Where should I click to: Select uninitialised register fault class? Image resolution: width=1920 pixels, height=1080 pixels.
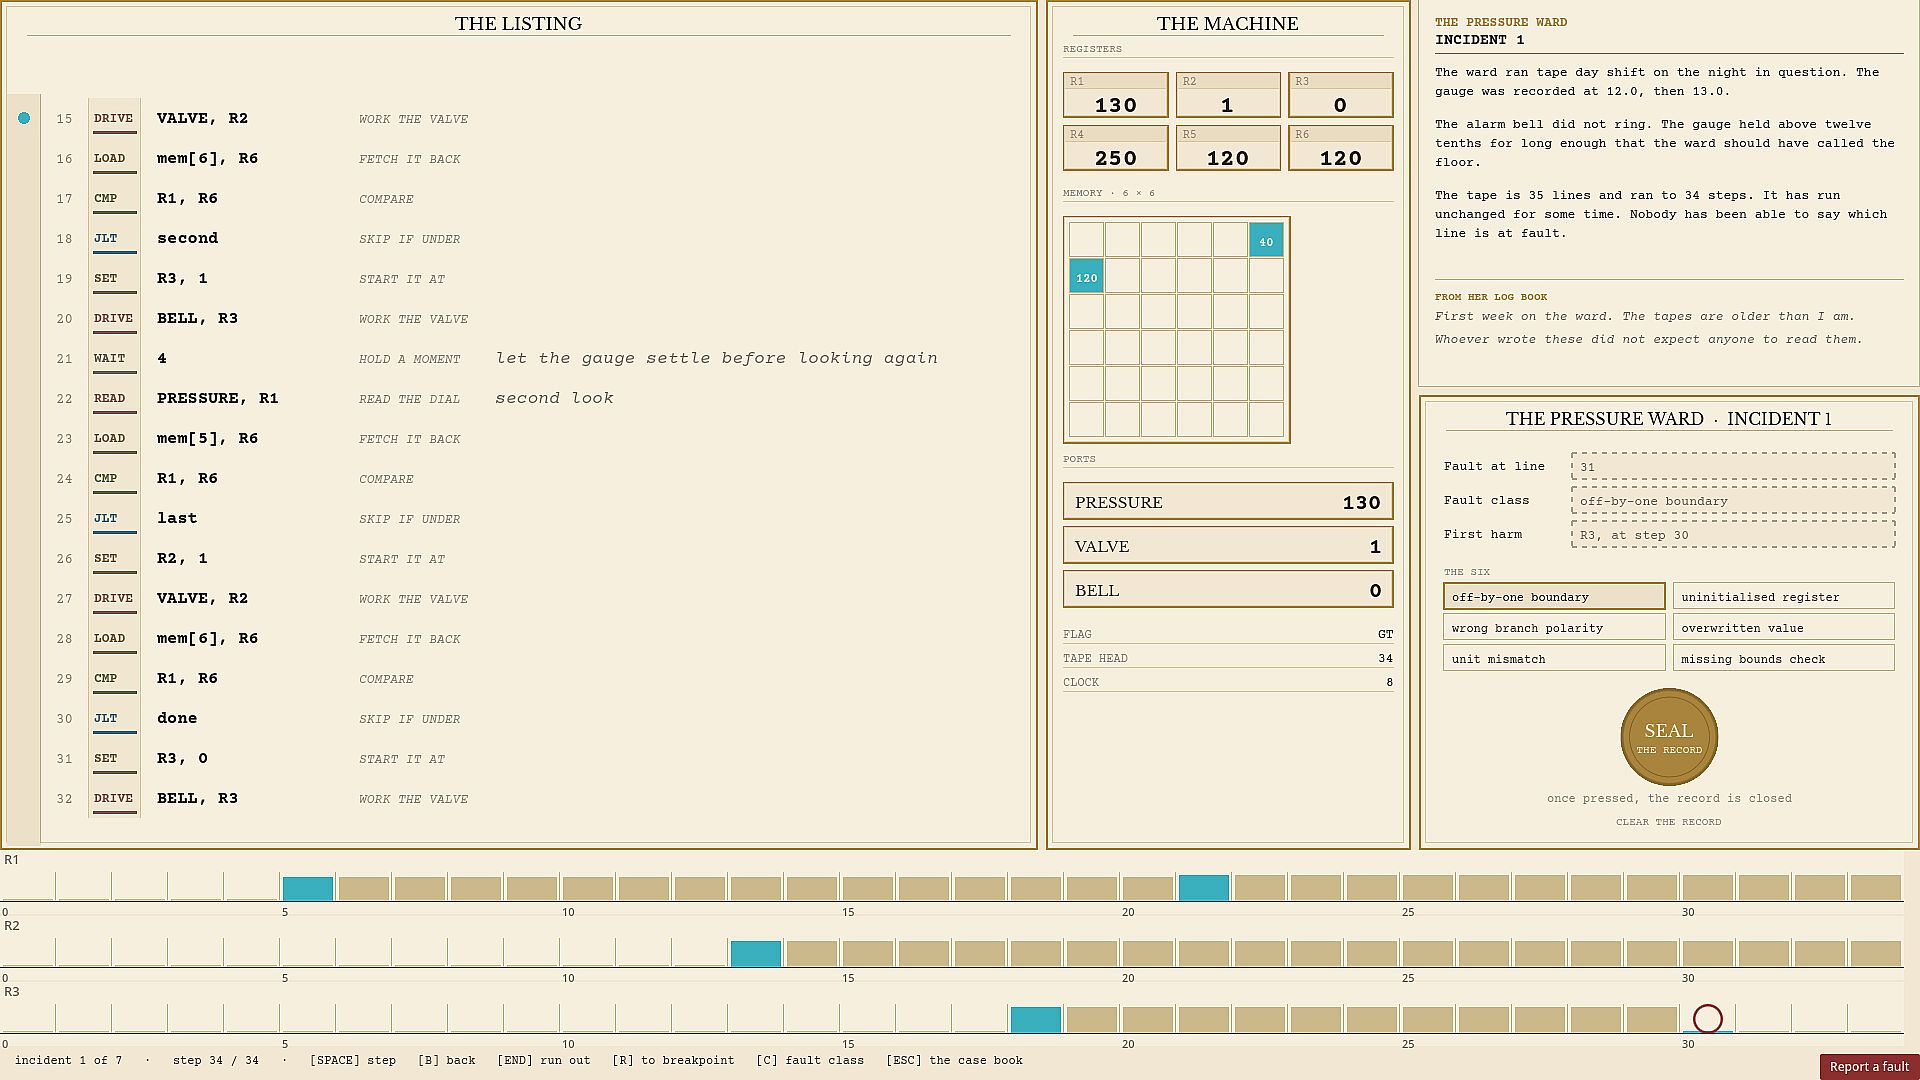1783,596
